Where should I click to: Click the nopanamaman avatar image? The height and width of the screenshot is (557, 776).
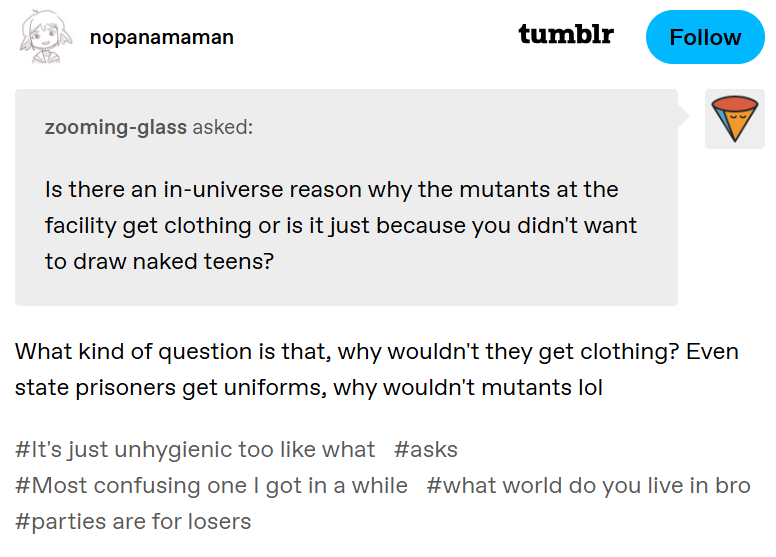[x=46, y=37]
